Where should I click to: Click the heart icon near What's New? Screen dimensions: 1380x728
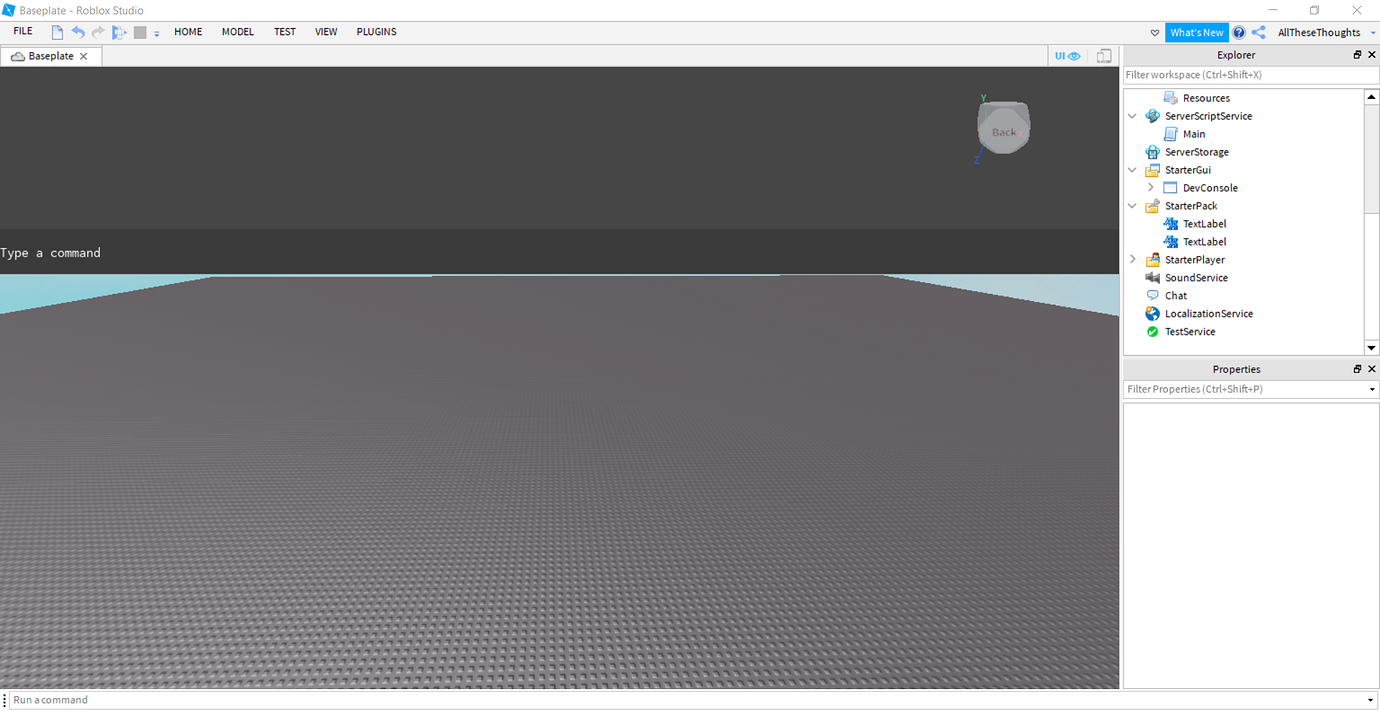tap(1155, 33)
